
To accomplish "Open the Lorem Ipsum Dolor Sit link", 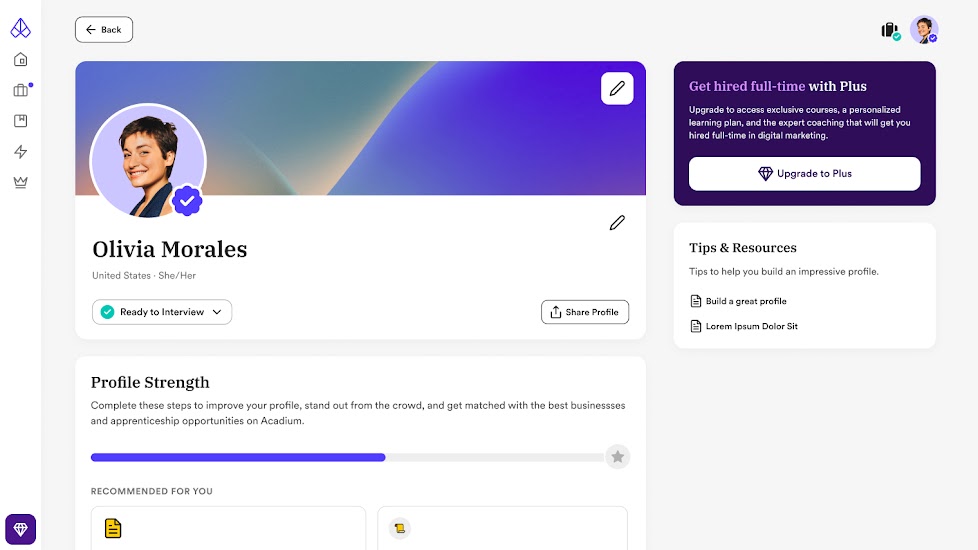I will [x=751, y=326].
